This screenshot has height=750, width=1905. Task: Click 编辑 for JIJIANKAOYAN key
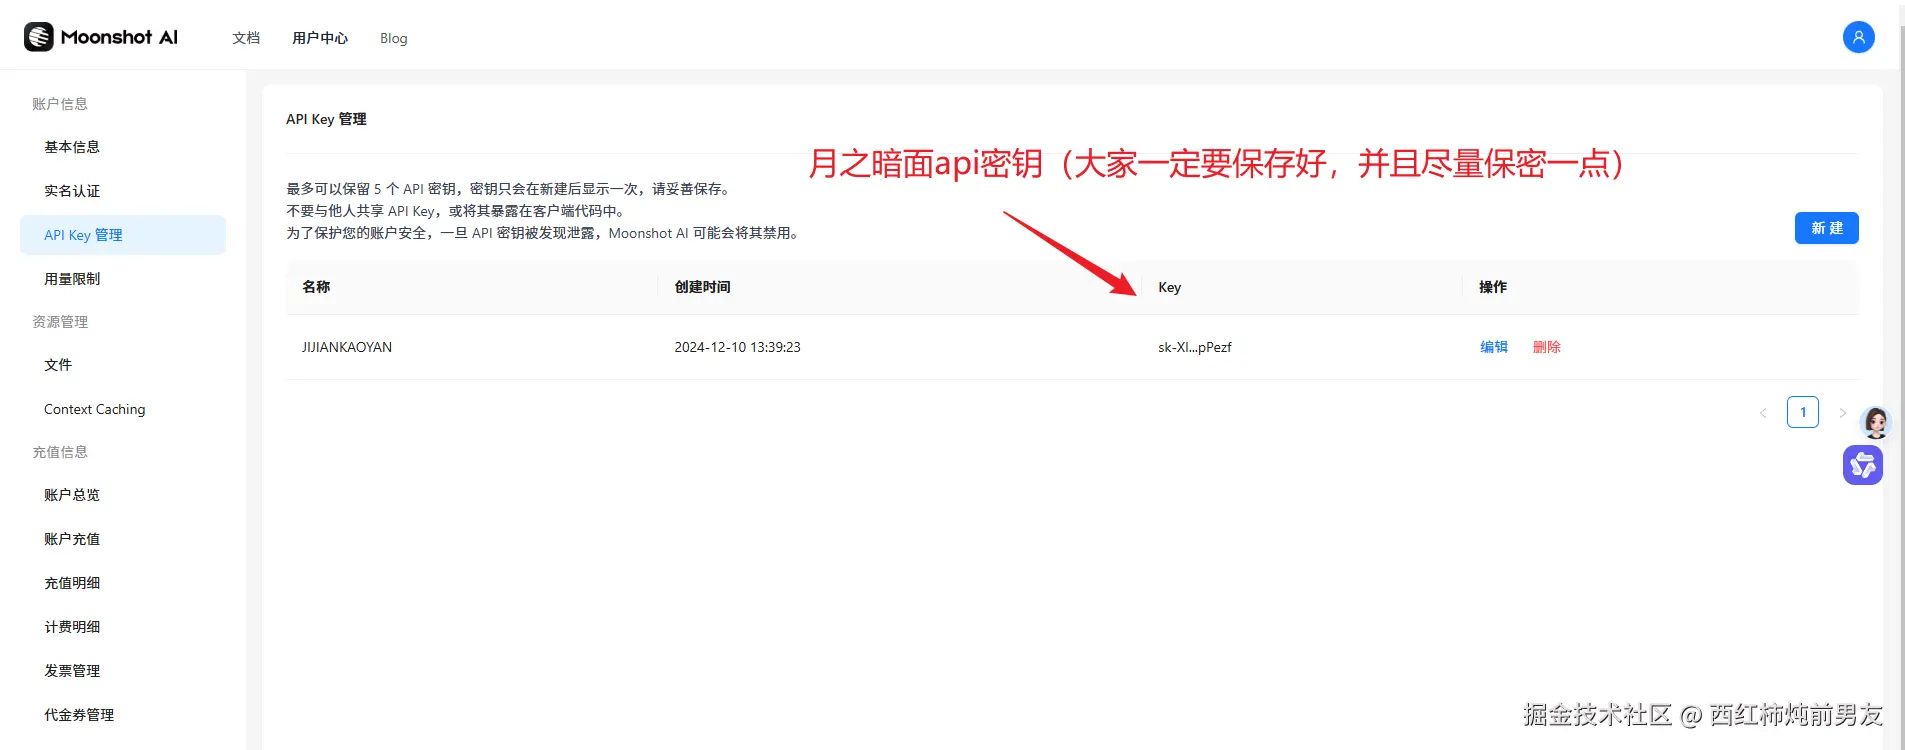(1494, 347)
